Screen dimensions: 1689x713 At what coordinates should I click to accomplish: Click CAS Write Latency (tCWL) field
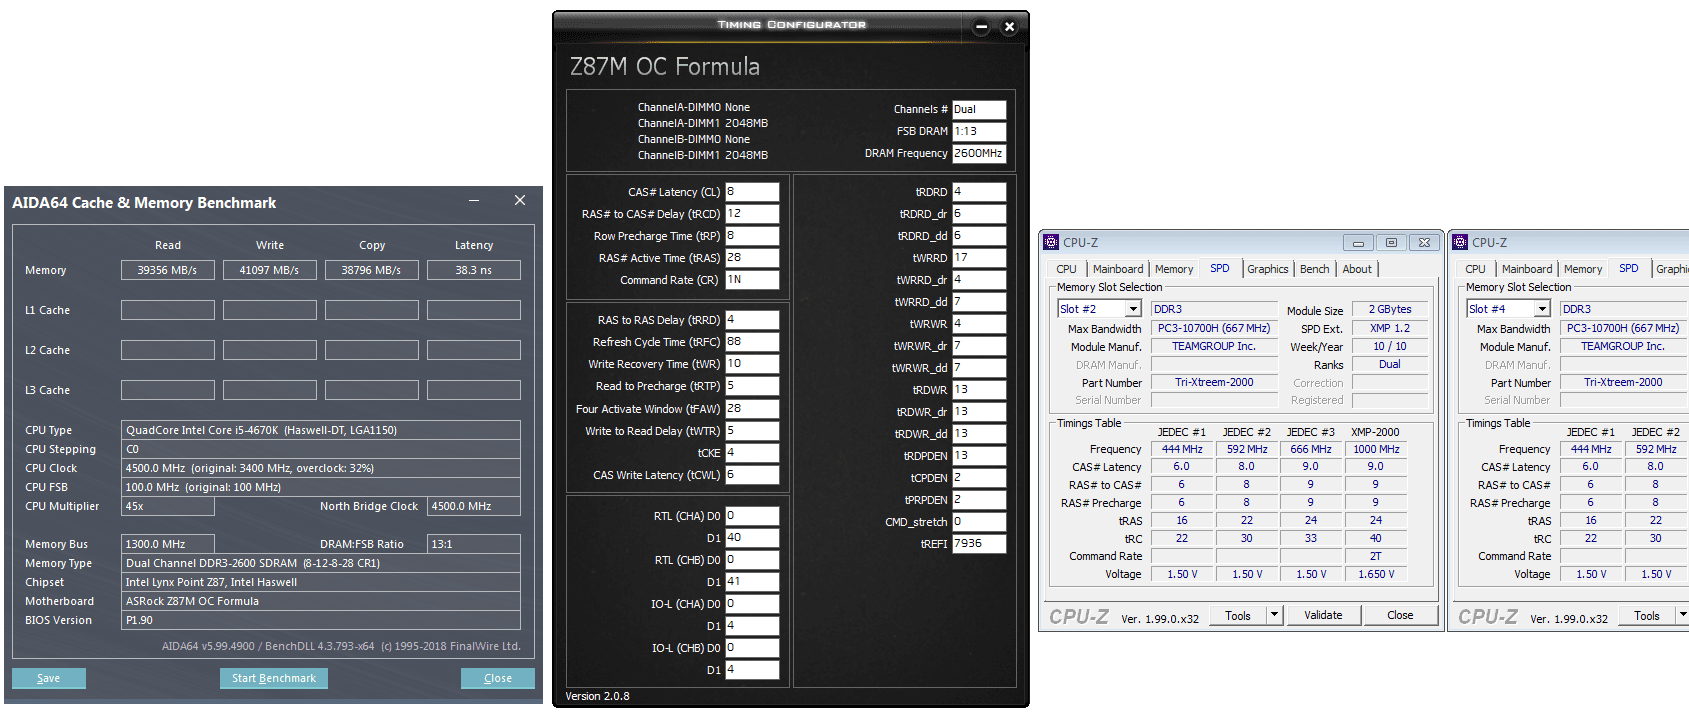[752, 475]
